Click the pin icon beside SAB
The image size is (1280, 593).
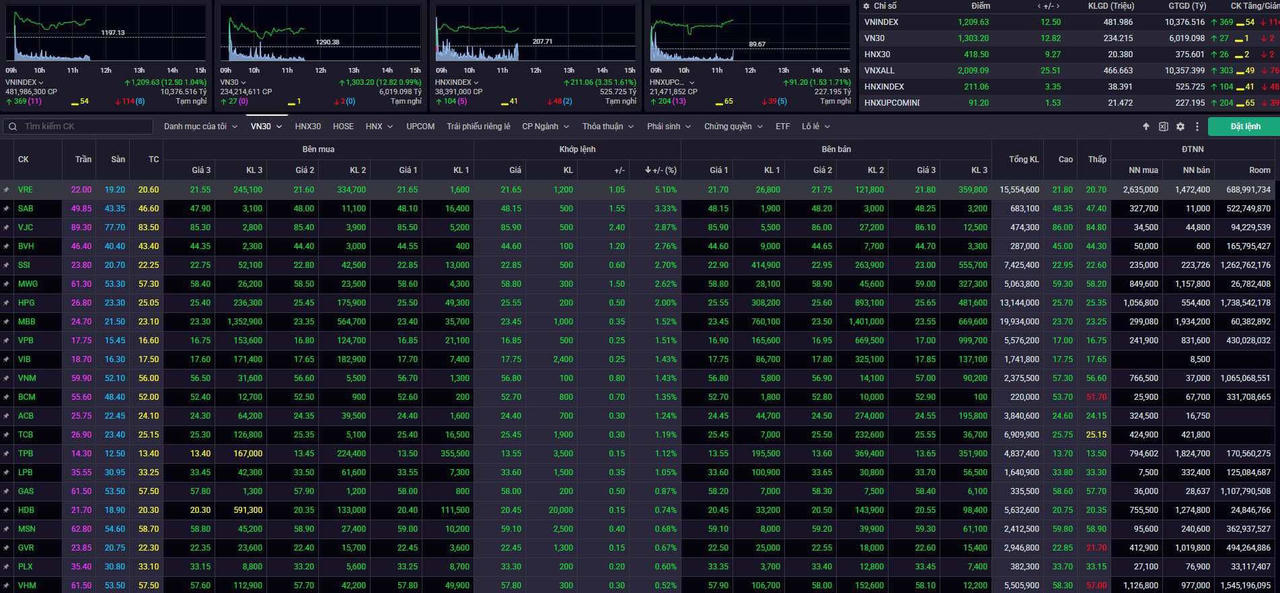coord(6,208)
